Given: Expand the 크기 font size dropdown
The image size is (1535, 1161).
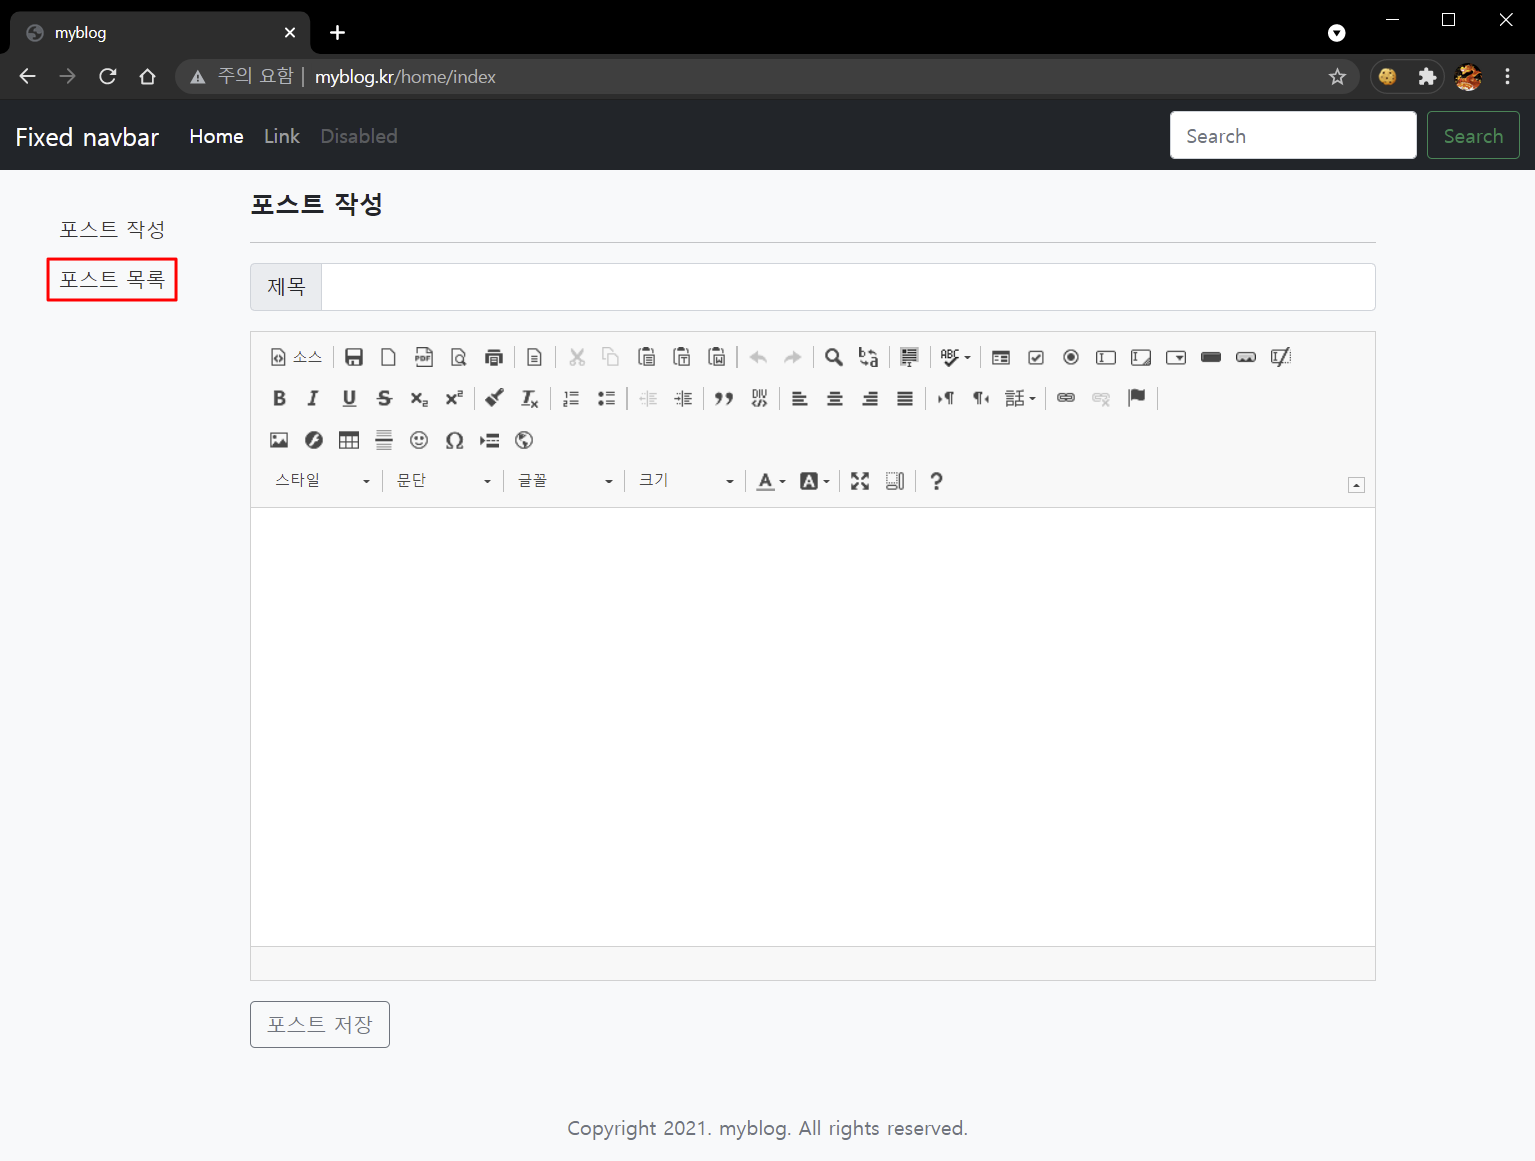Looking at the screenshot, I should point(685,481).
